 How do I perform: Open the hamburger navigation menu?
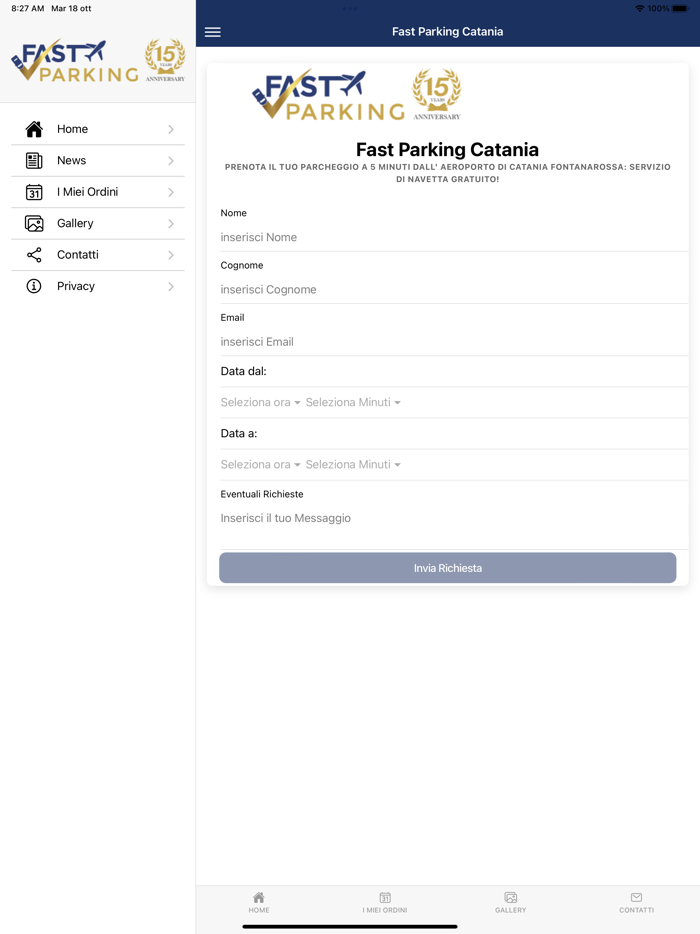coord(212,31)
